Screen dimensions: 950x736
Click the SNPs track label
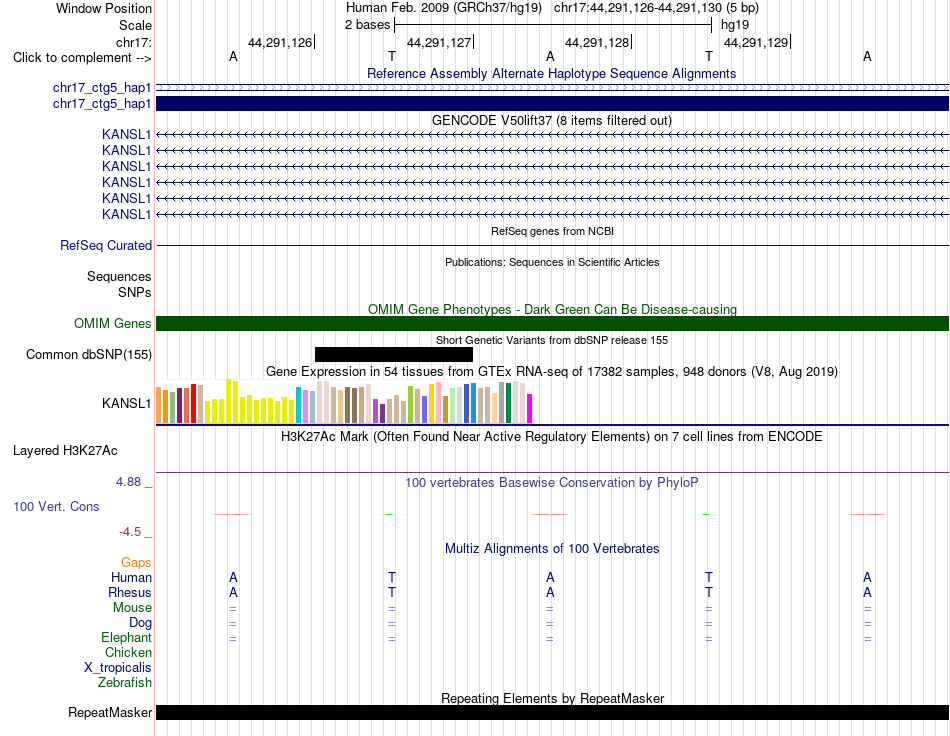tap(135, 293)
